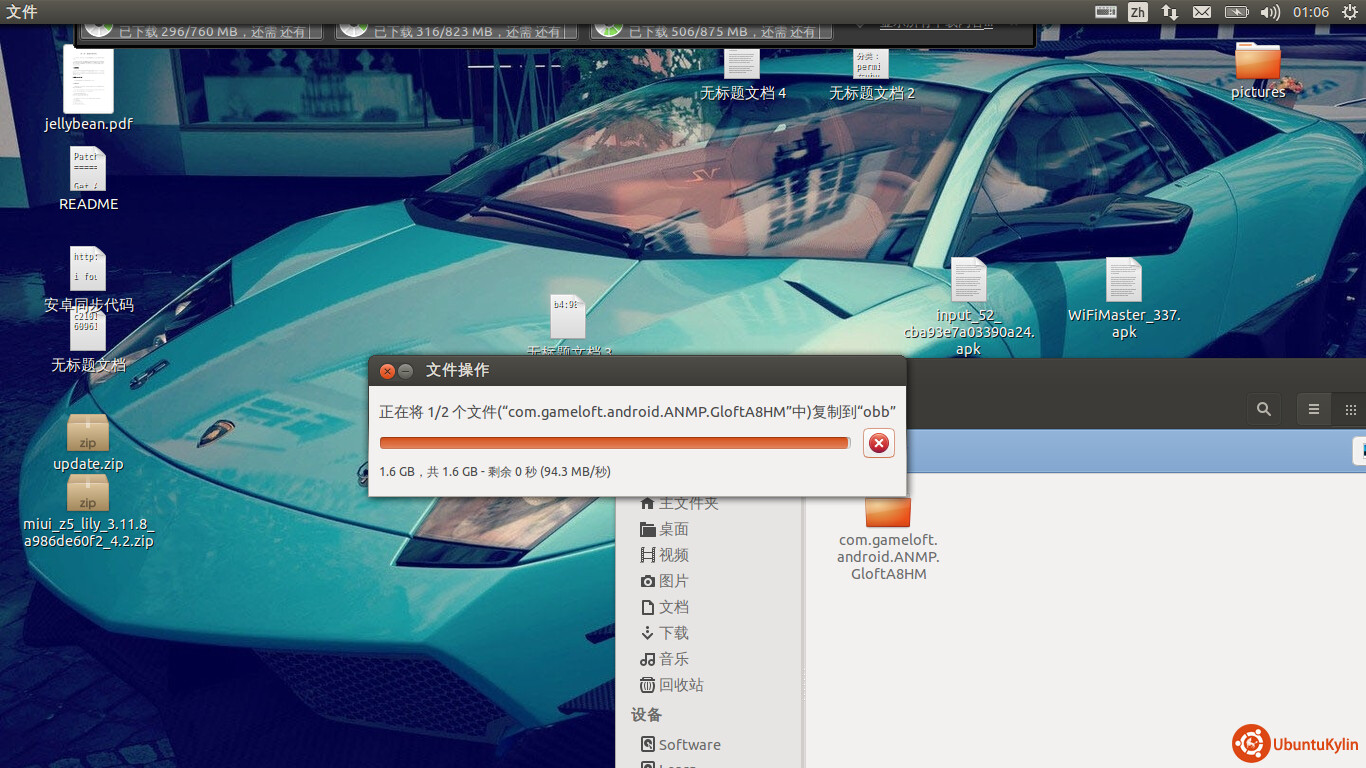
Task: Click the clock showing 01:06
Action: click(x=1310, y=12)
